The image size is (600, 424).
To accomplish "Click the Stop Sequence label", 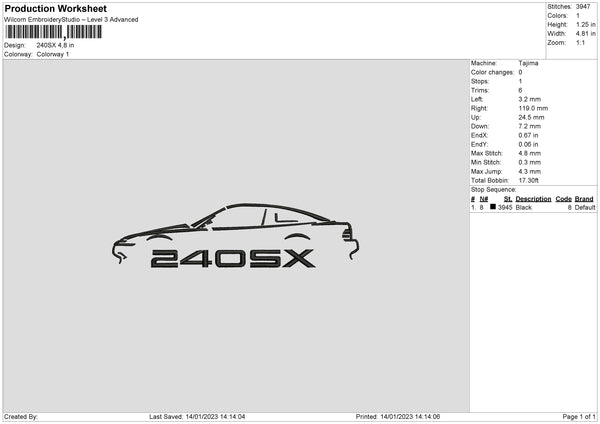I will point(493,190).
